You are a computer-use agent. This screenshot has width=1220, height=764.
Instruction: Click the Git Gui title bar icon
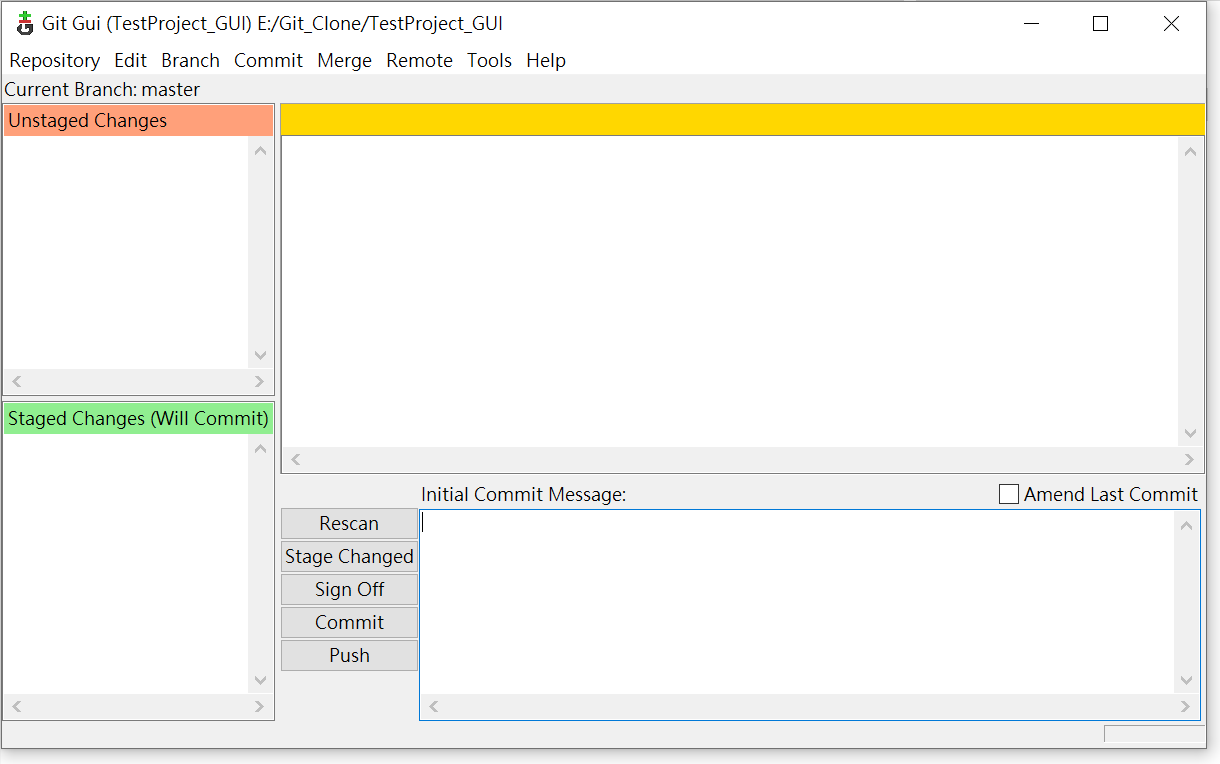coord(25,23)
